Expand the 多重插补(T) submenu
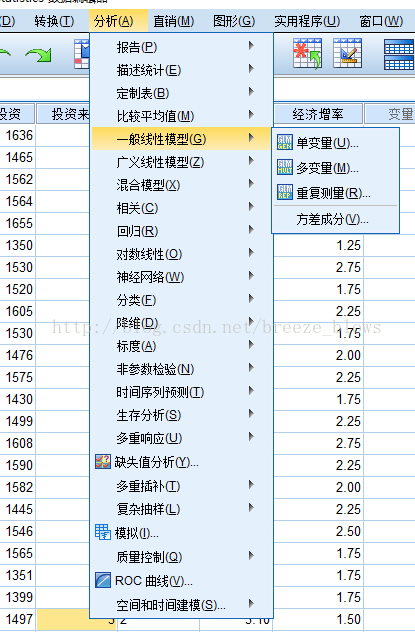Viewport: 415px width, 632px height. click(182, 486)
